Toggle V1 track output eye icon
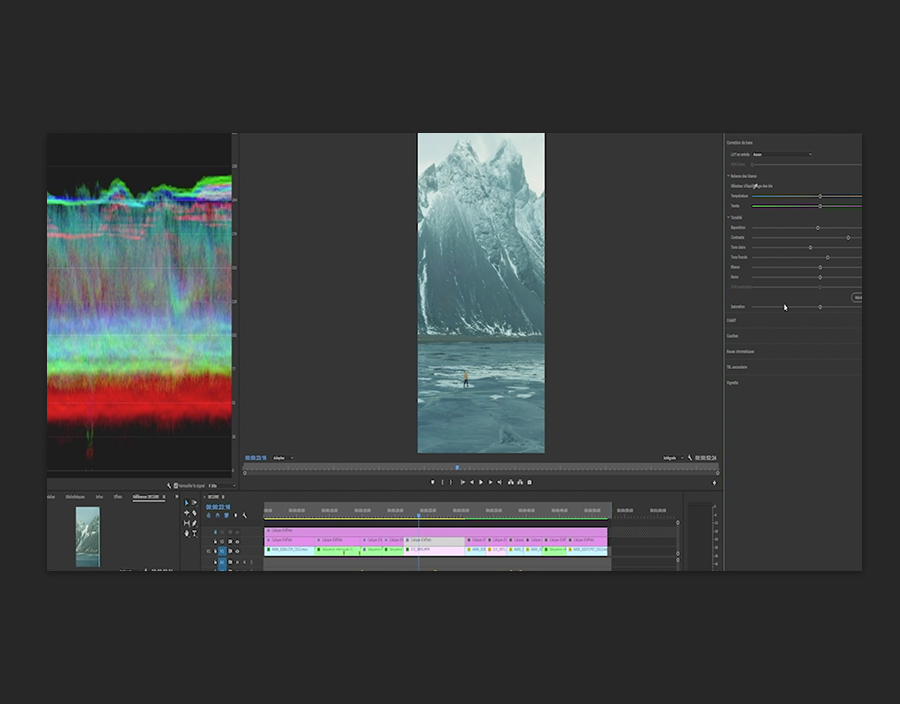 tap(238, 551)
